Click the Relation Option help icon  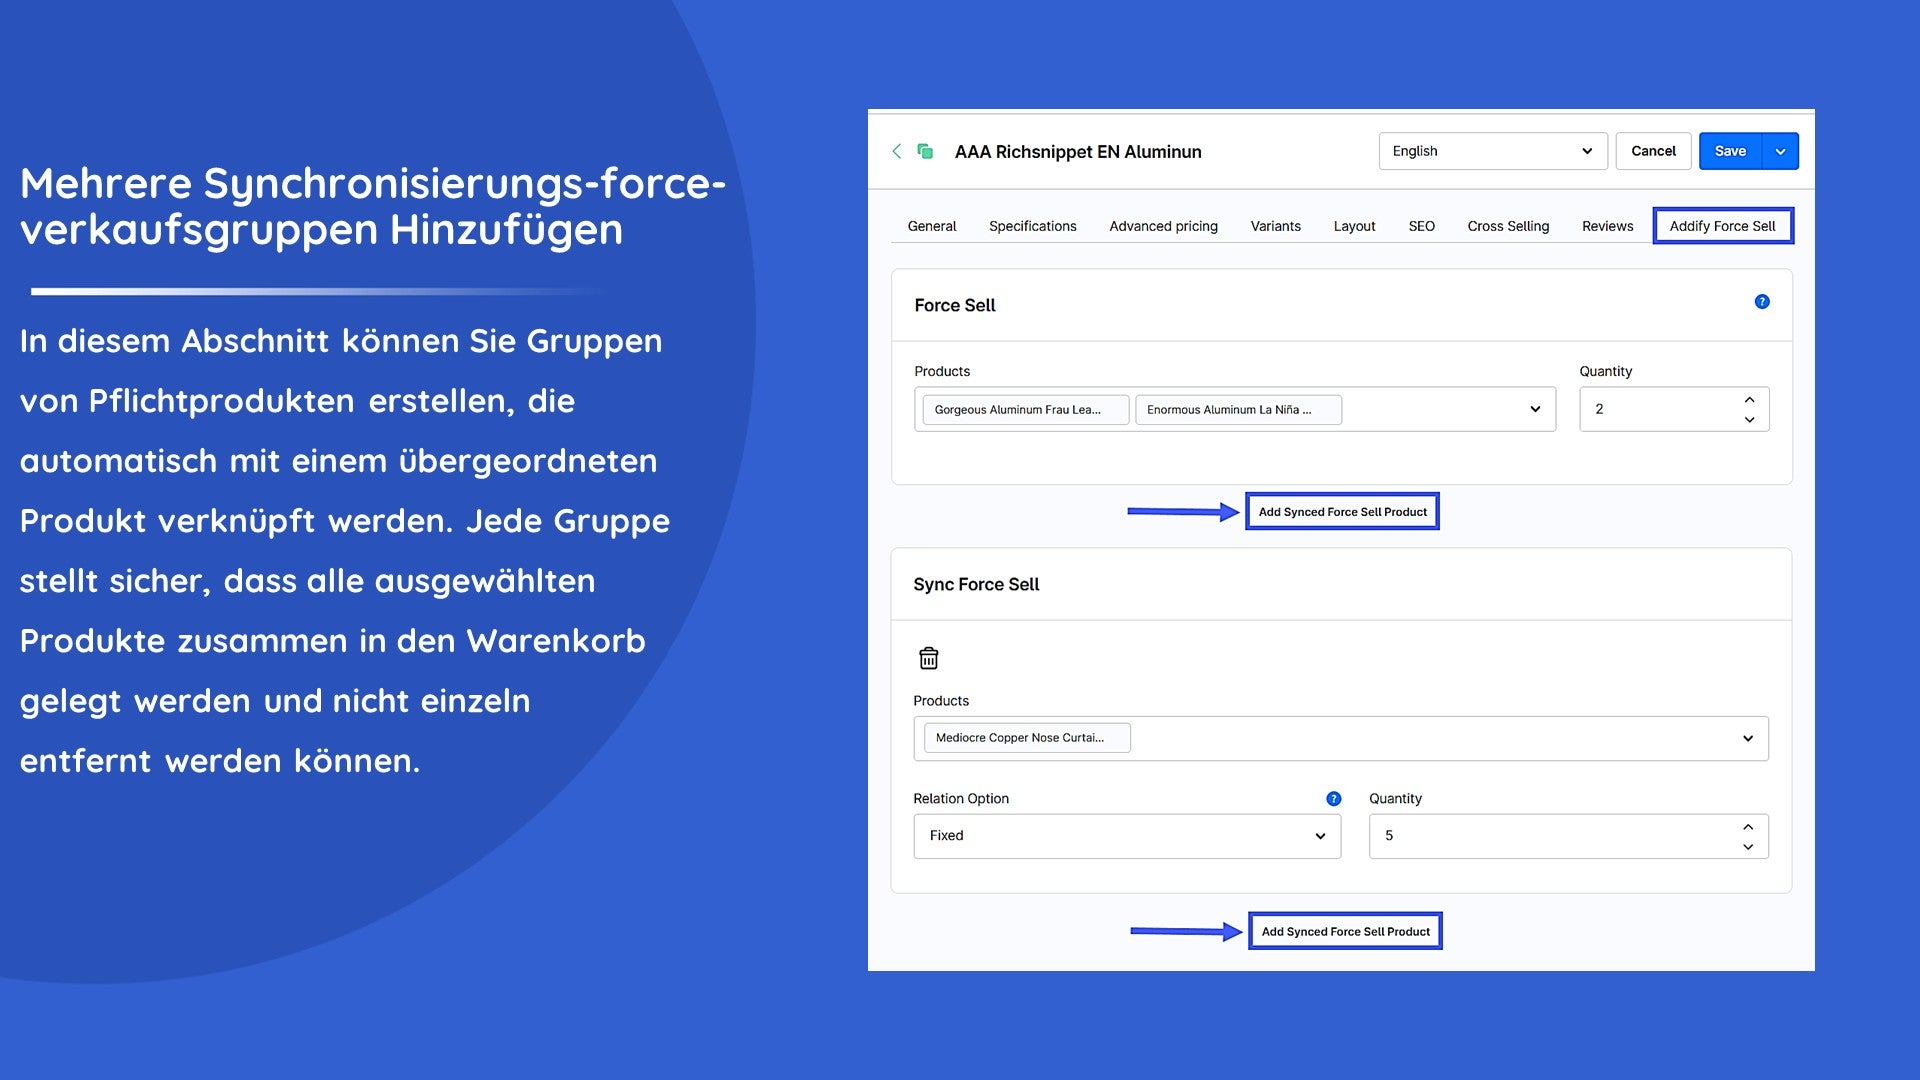1333,799
